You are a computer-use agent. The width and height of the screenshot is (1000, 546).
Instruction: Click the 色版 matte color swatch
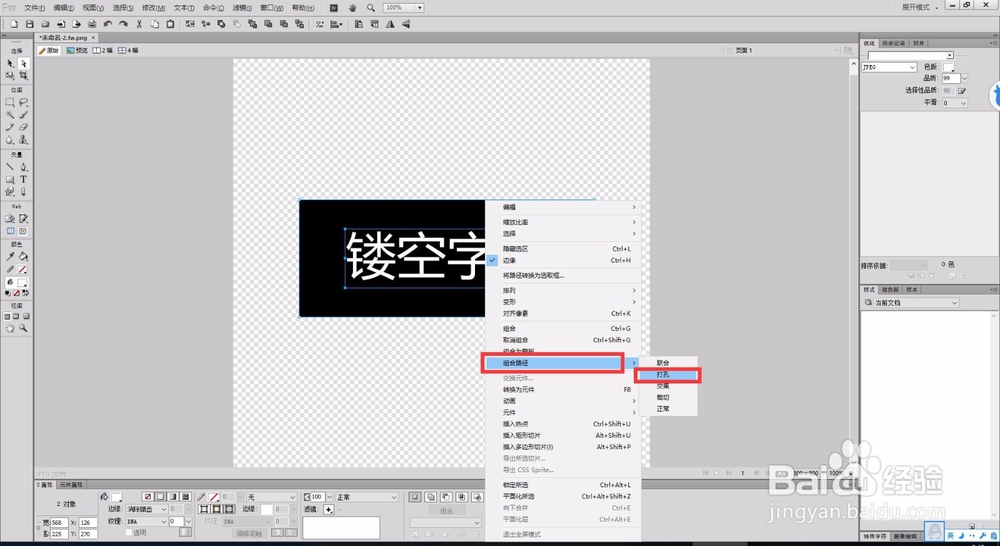949,67
